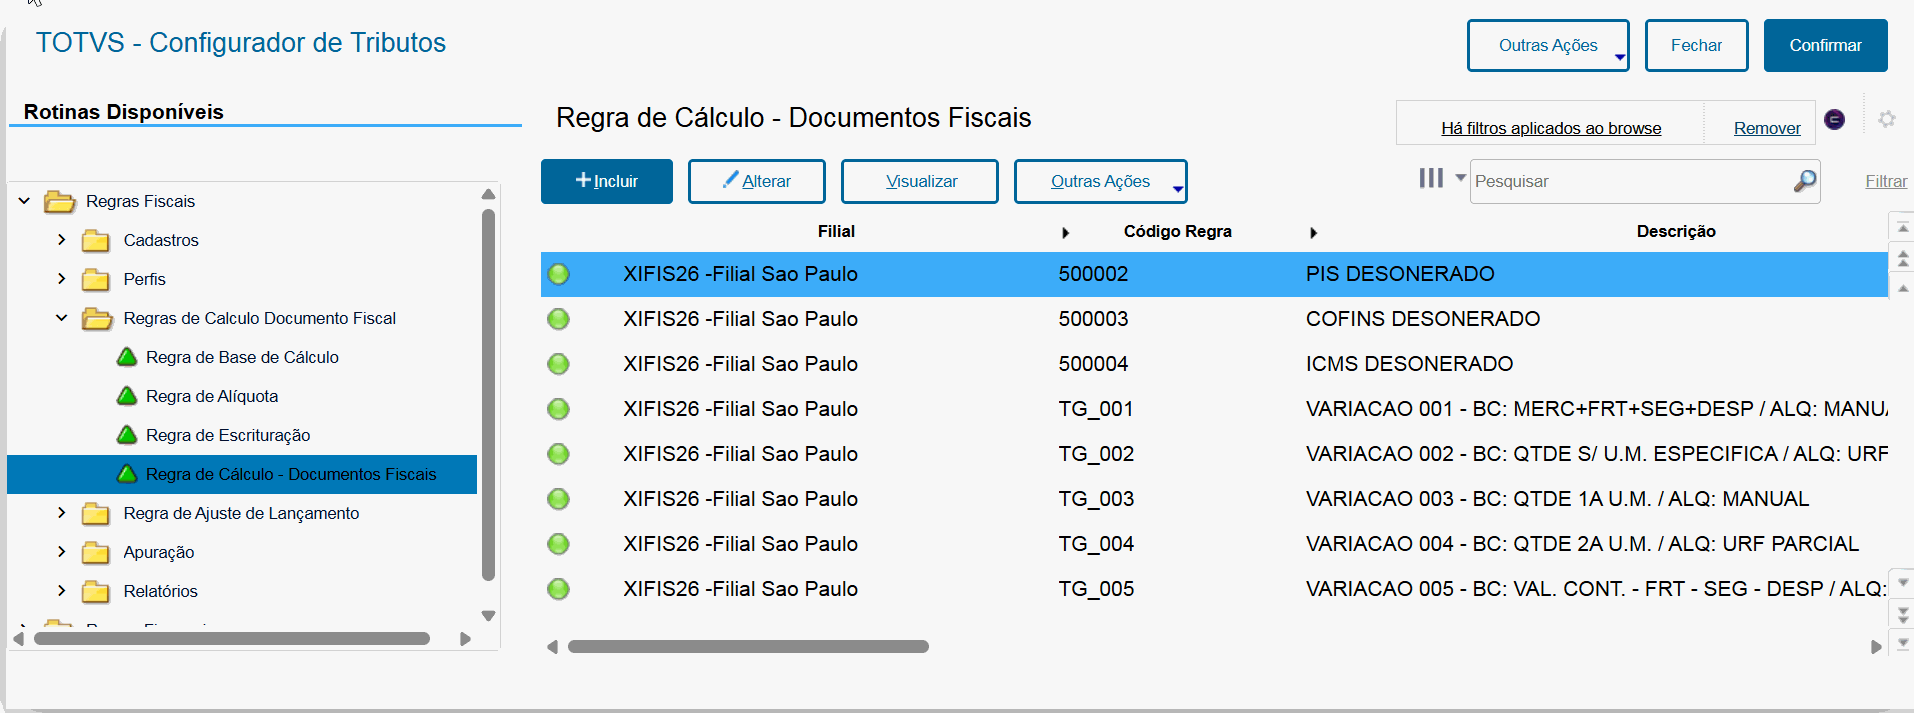Select Regra de Escrituração in the tree
The image size is (1914, 713).
pyautogui.click(x=228, y=435)
